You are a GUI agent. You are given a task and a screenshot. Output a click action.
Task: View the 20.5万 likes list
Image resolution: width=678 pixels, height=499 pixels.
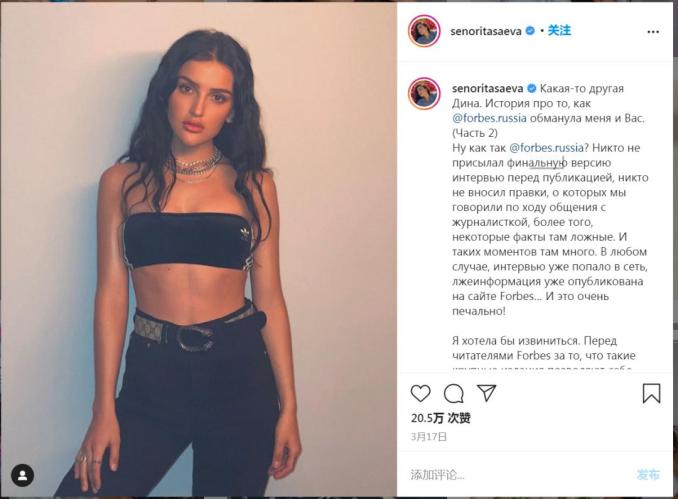coord(441,418)
